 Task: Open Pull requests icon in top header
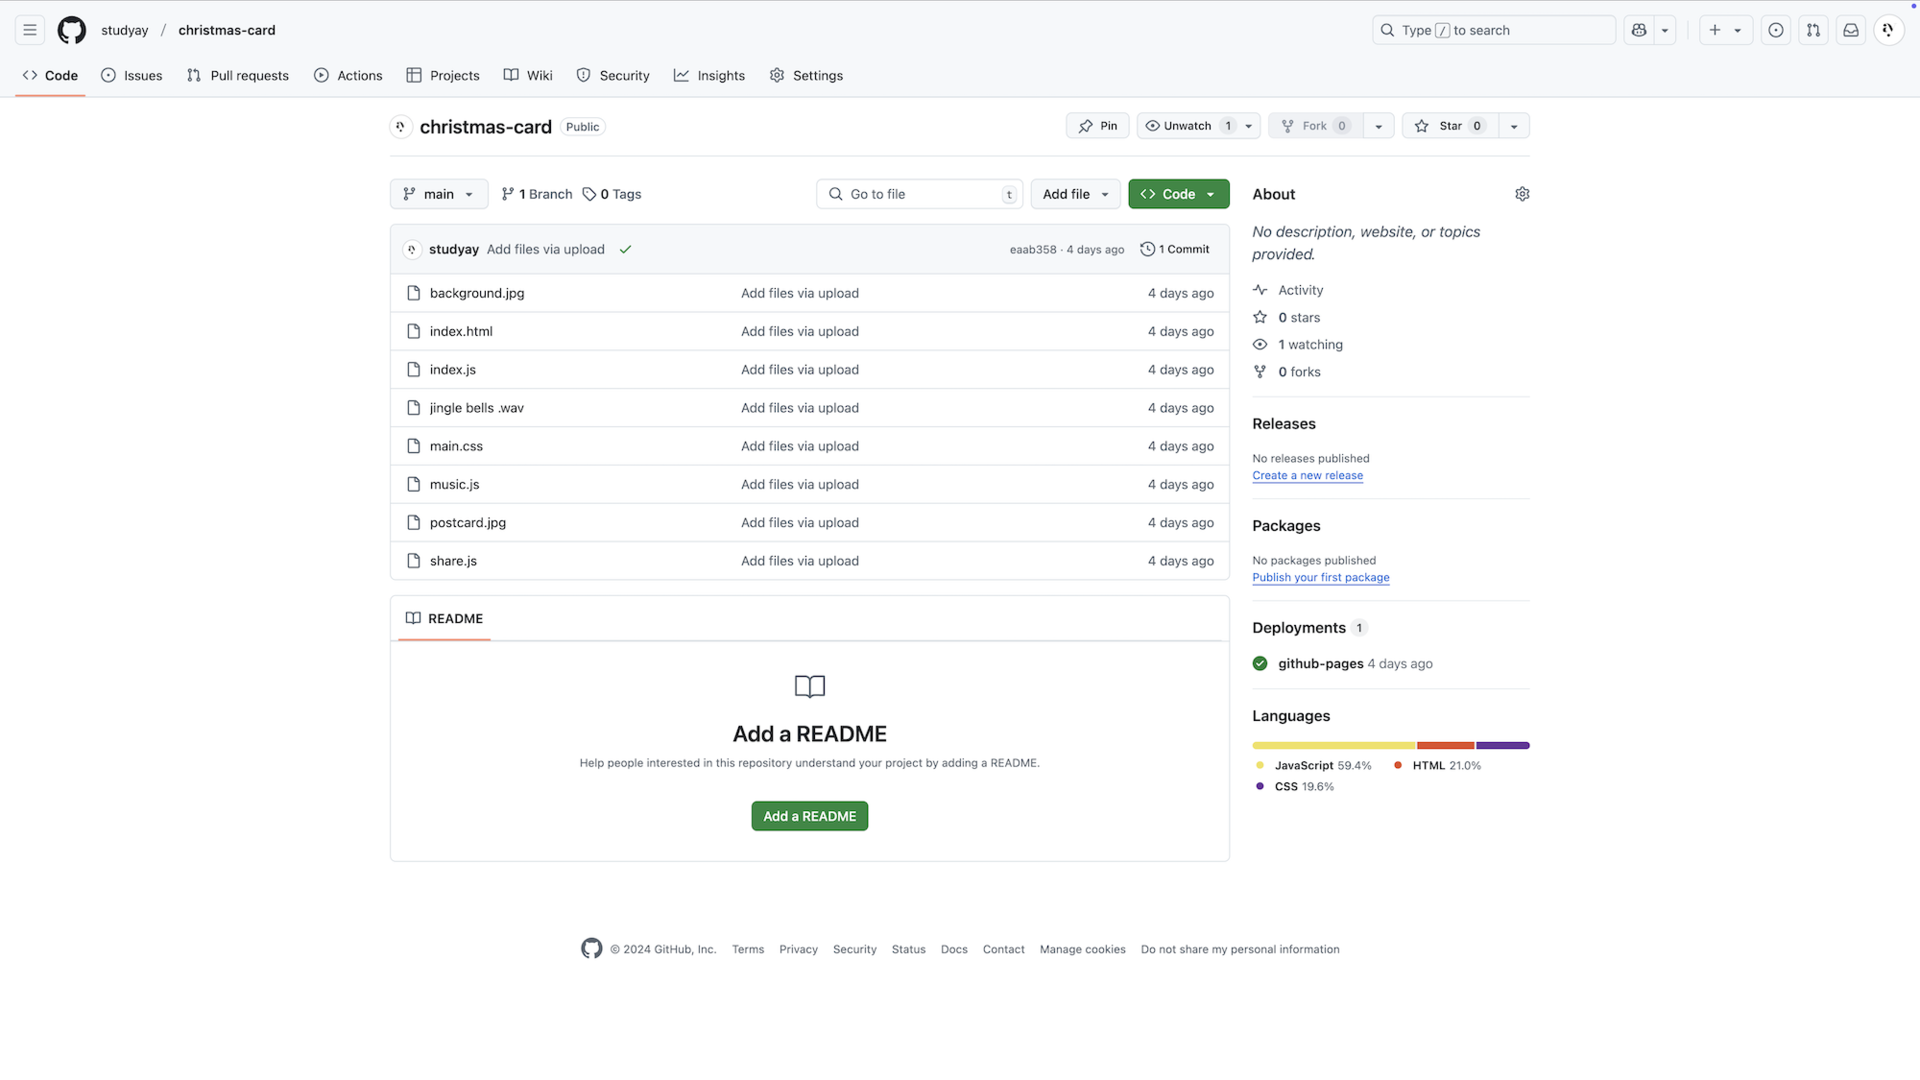point(1813,30)
